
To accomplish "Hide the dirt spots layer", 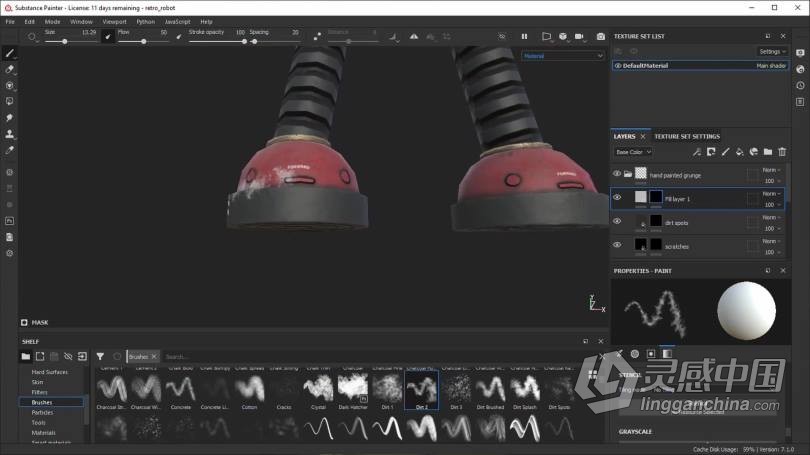I will [617, 221].
